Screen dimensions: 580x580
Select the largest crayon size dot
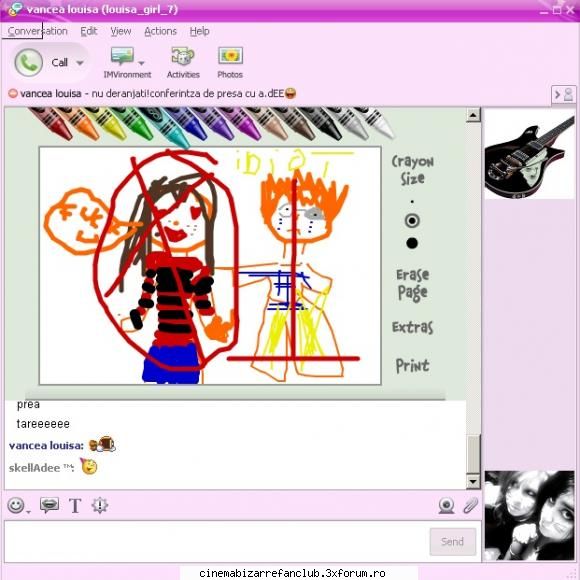pos(412,243)
